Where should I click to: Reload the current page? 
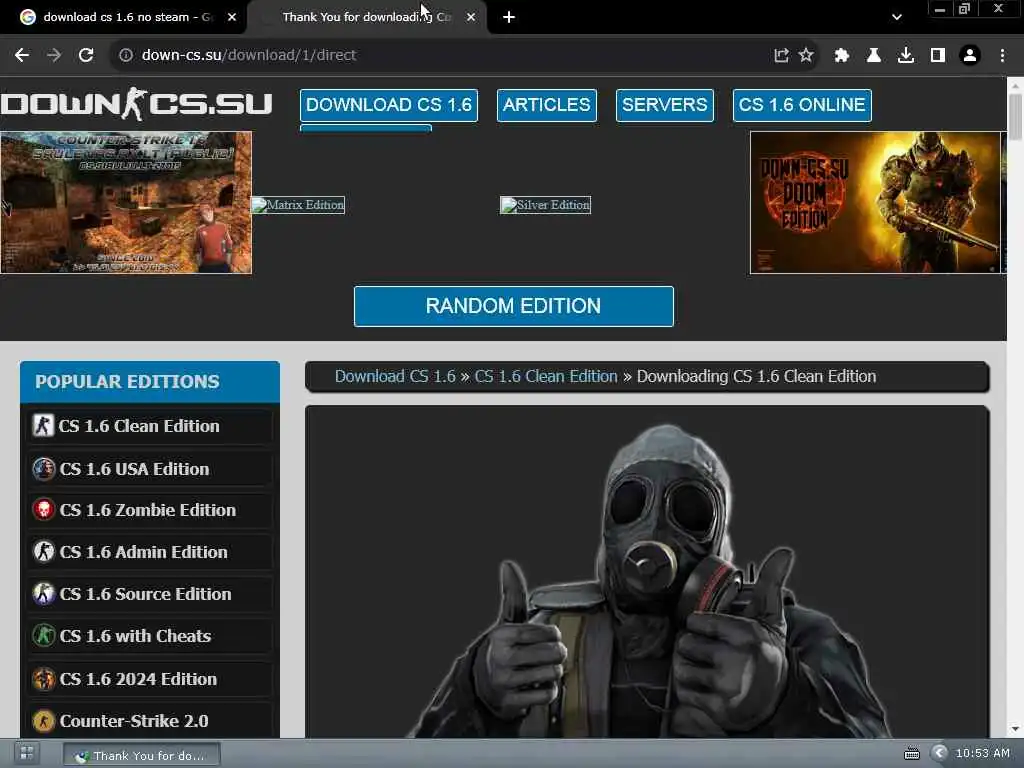coord(86,56)
